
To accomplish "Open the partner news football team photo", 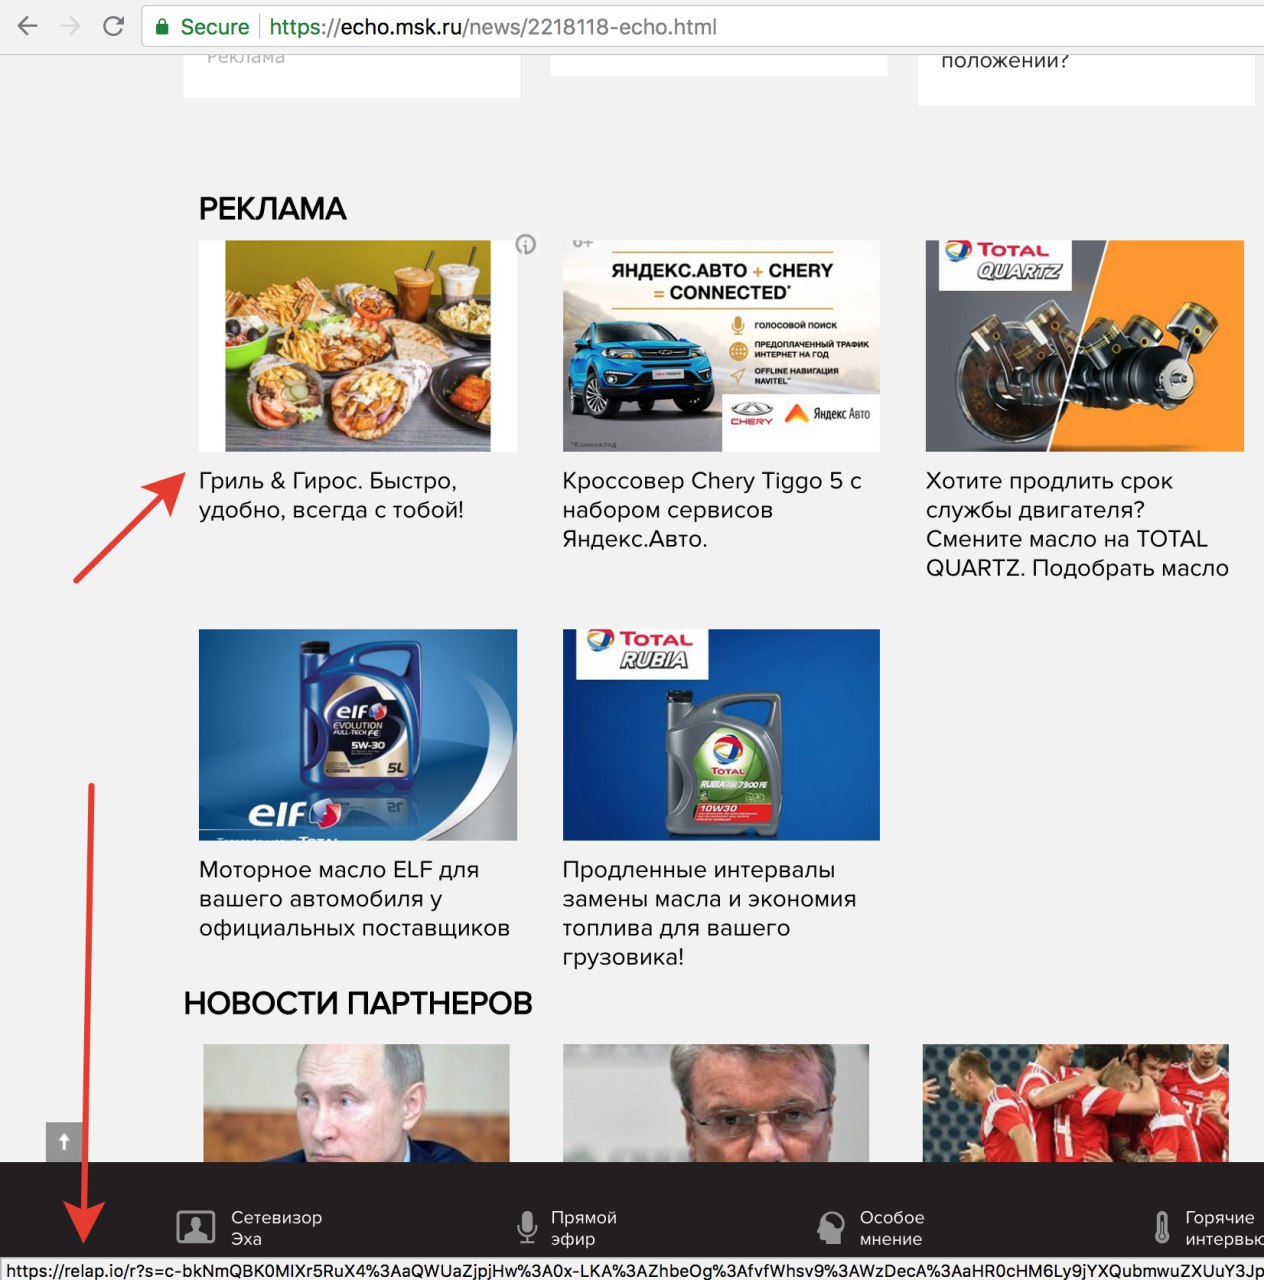I will tap(1075, 1103).
